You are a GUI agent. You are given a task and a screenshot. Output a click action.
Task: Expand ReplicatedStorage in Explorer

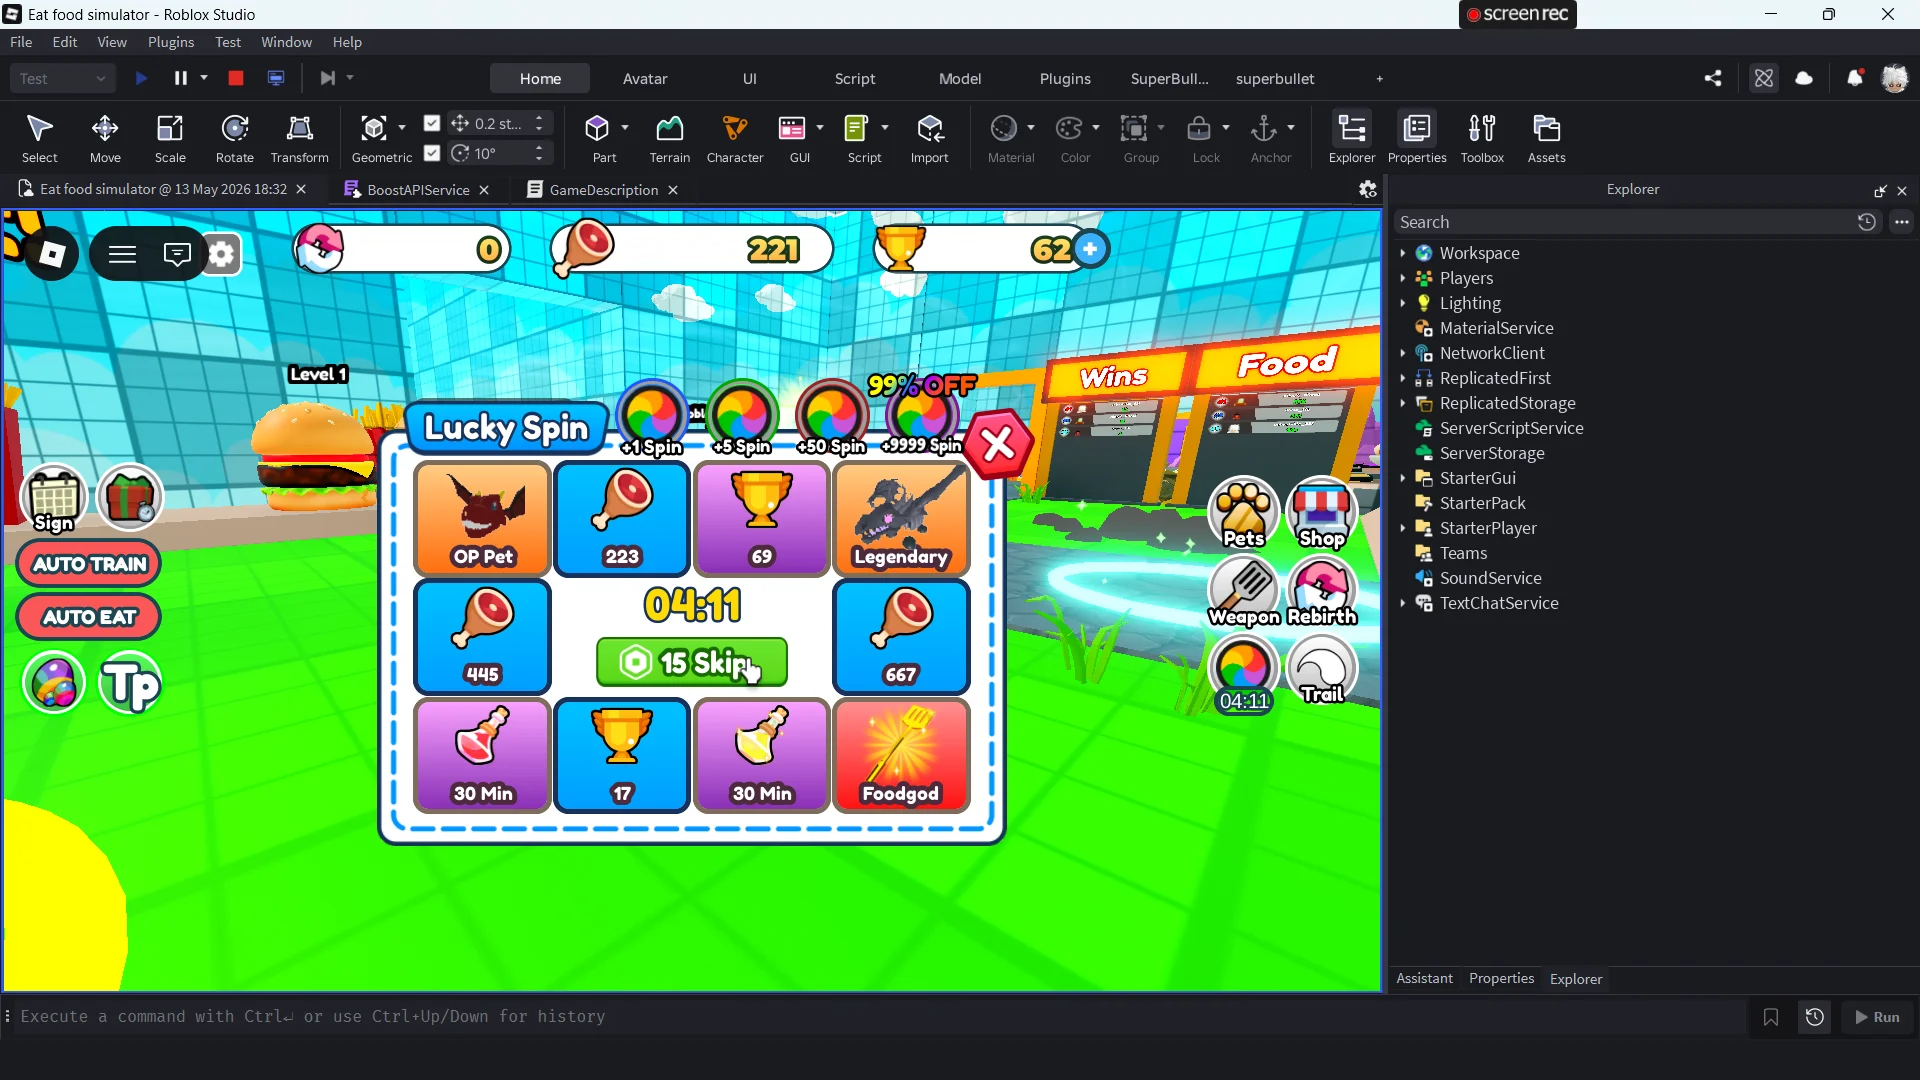click(1403, 403)
